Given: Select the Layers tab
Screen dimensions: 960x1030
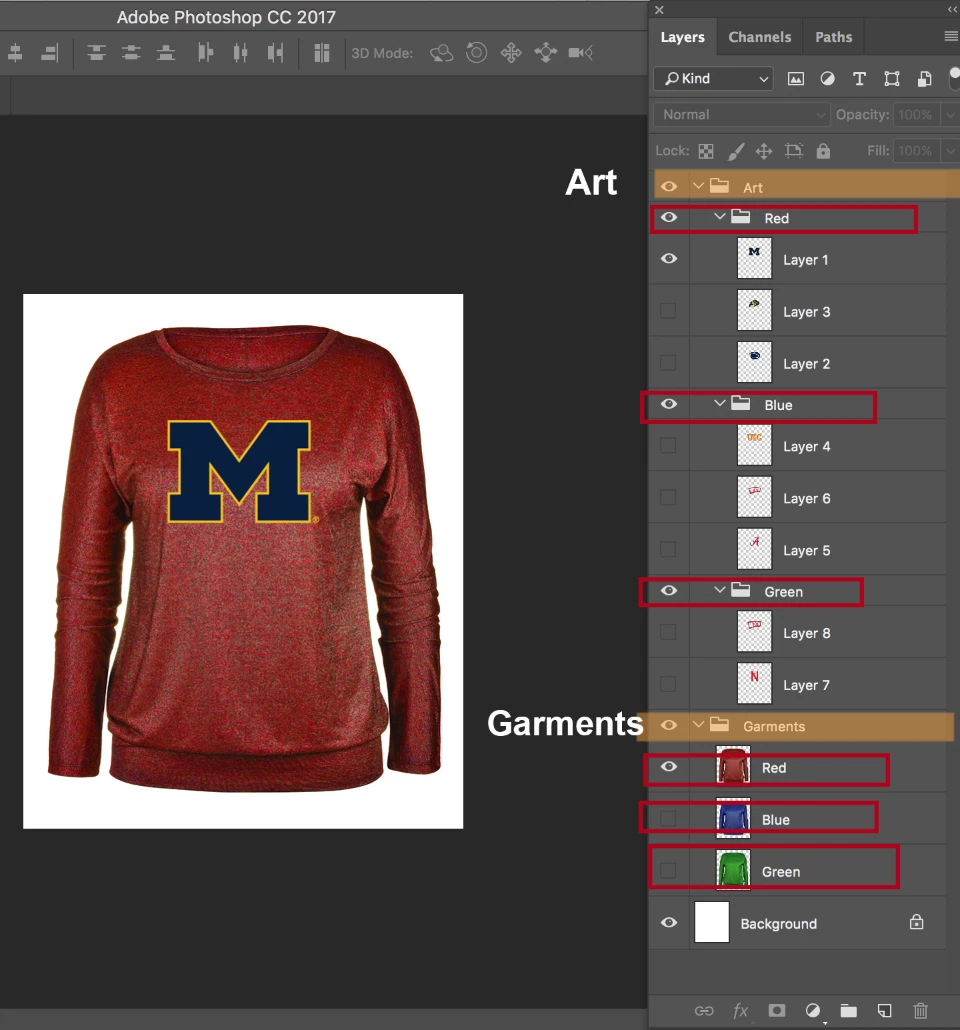Looking at the screenshot, I should click(x=683, y=37).
